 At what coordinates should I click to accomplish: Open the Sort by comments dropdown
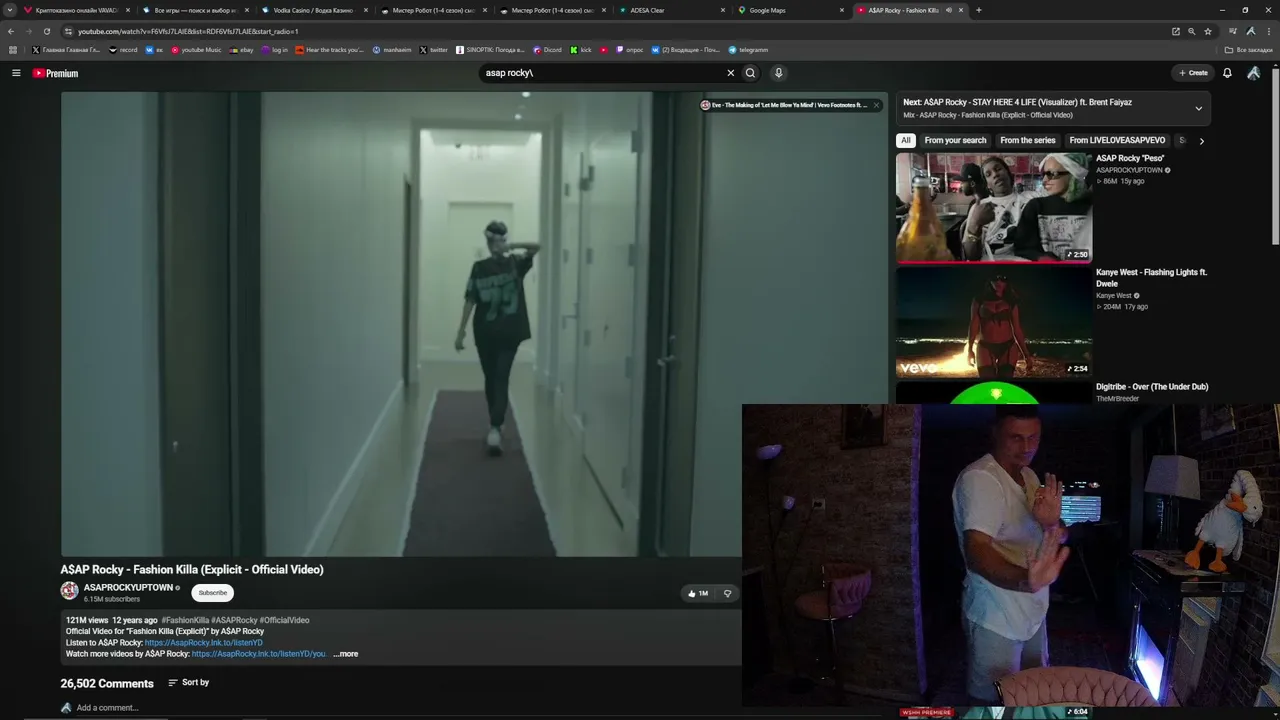coord(188,683)
